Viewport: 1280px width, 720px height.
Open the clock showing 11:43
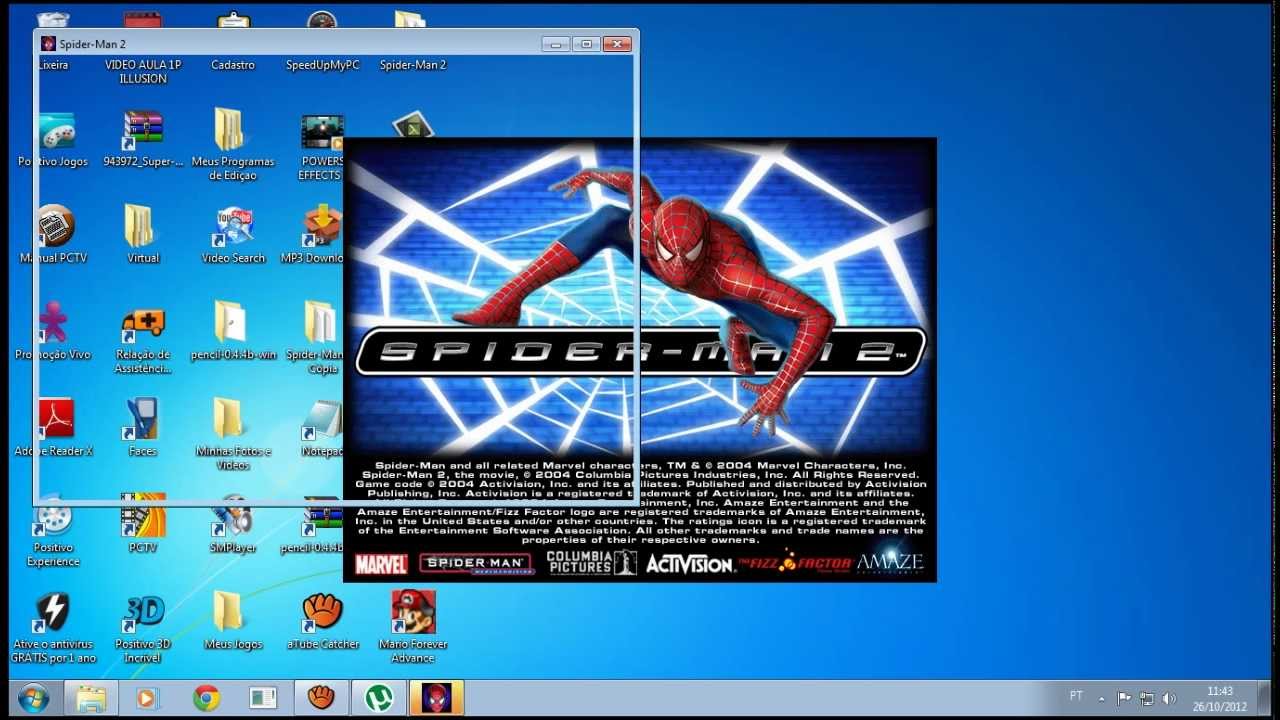pyautogui.click(x=1220, y=698)
